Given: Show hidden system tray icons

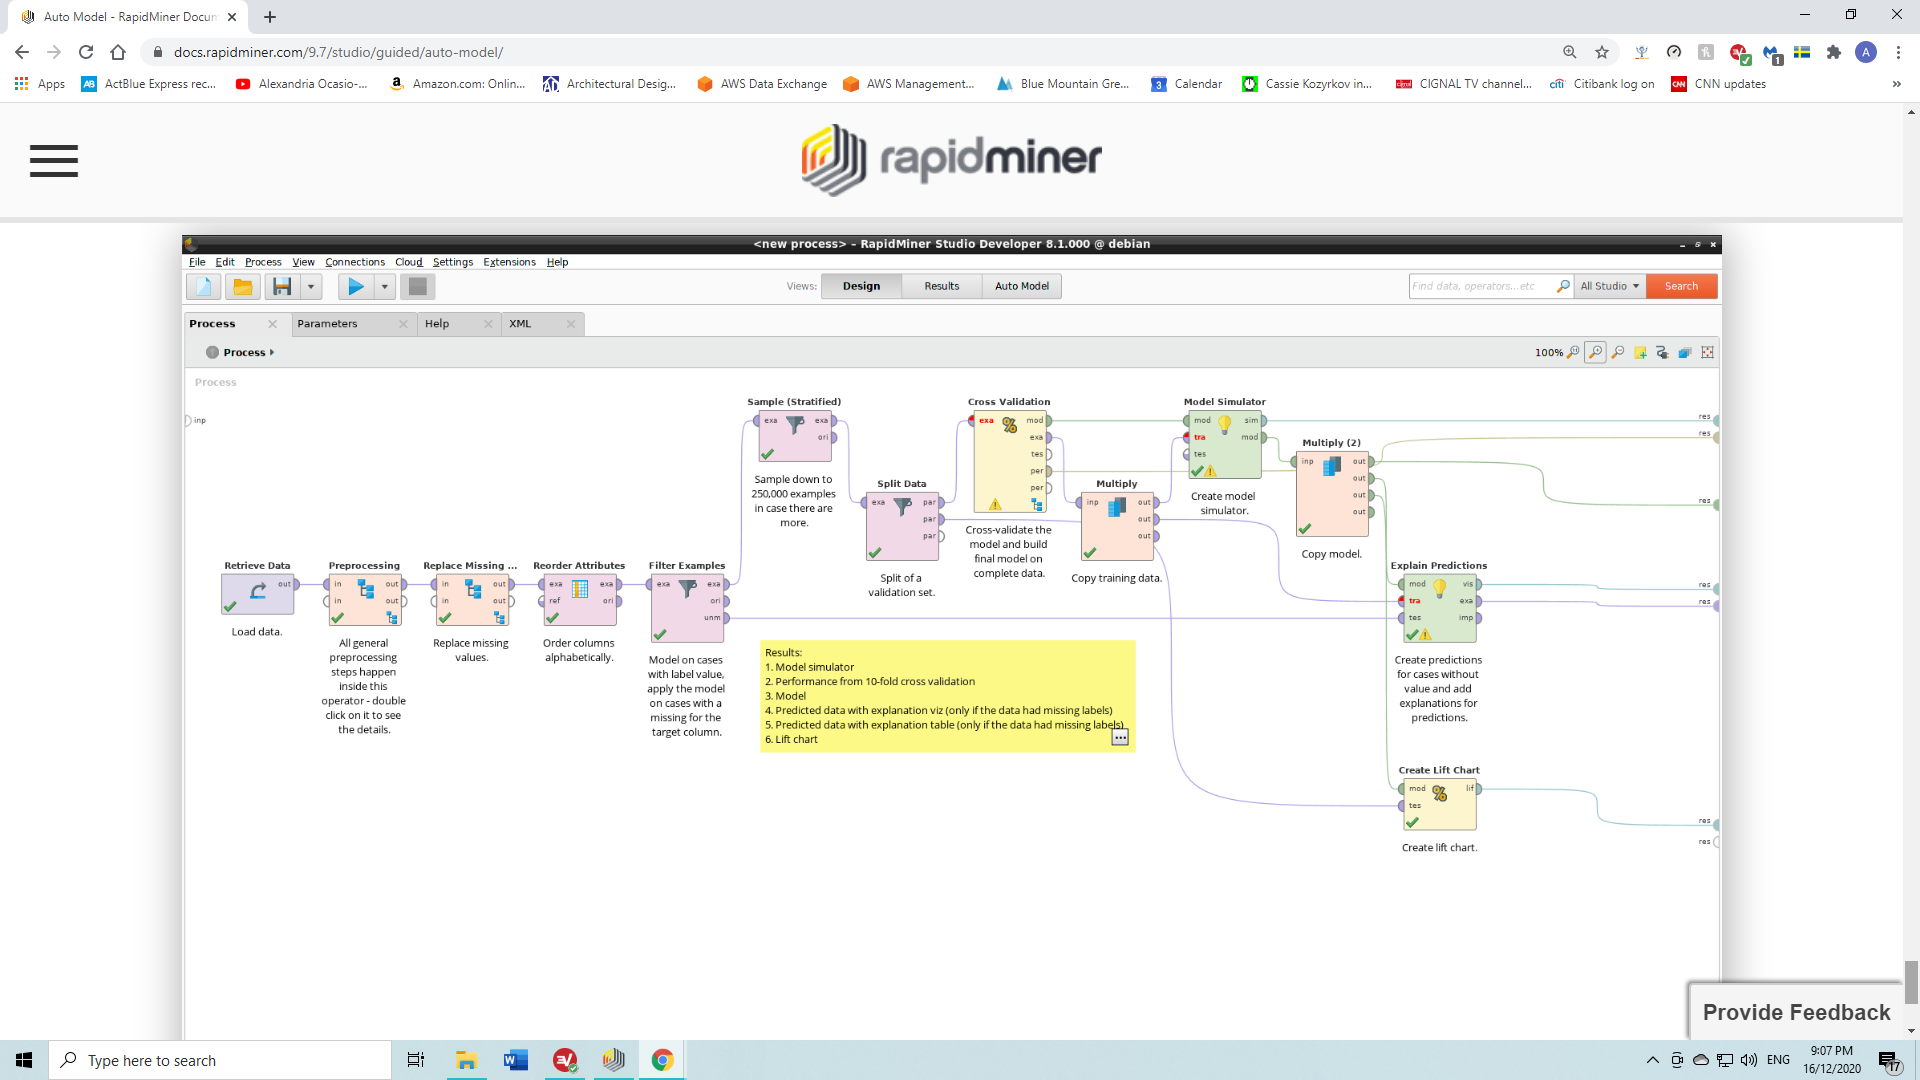Looking at the screenshot, I should tap(1652, 1060).
